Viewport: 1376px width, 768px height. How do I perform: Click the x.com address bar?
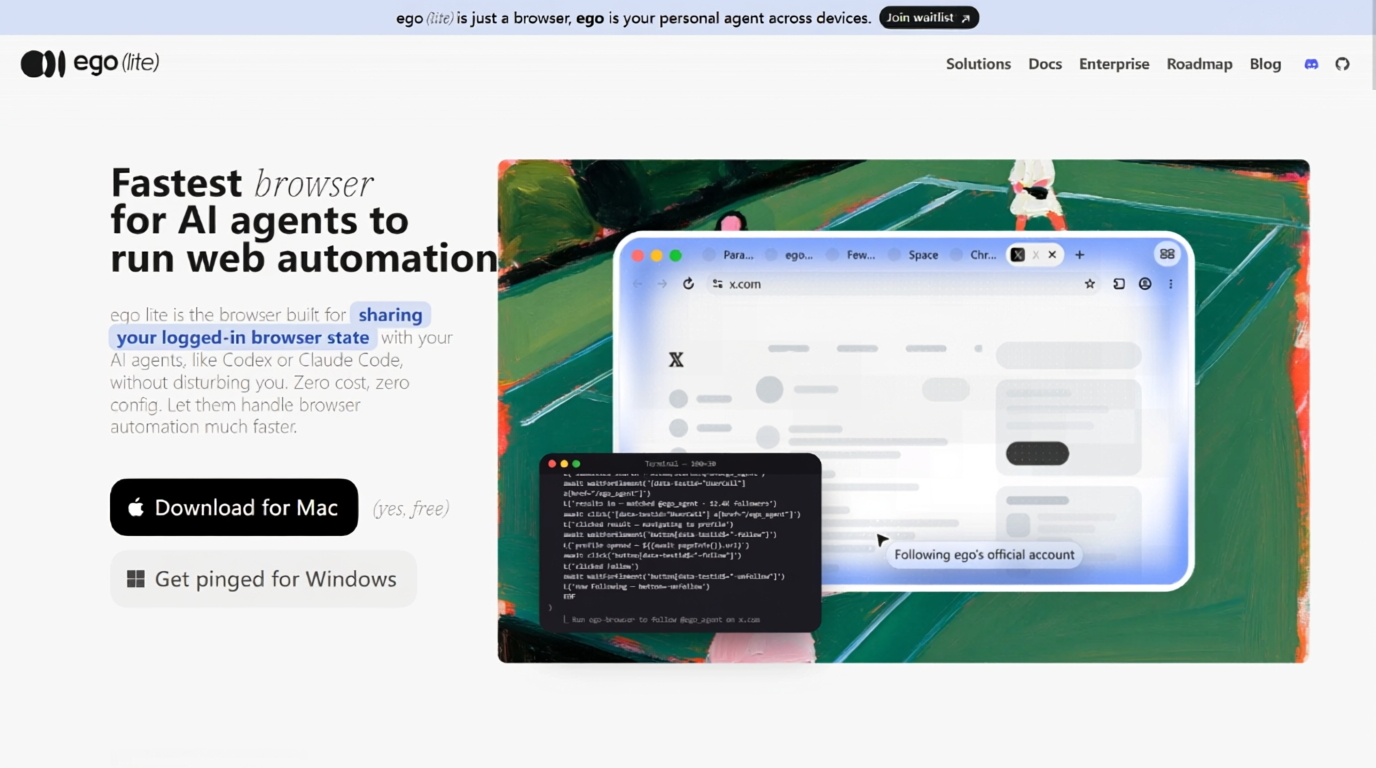[x=898, y=284]
